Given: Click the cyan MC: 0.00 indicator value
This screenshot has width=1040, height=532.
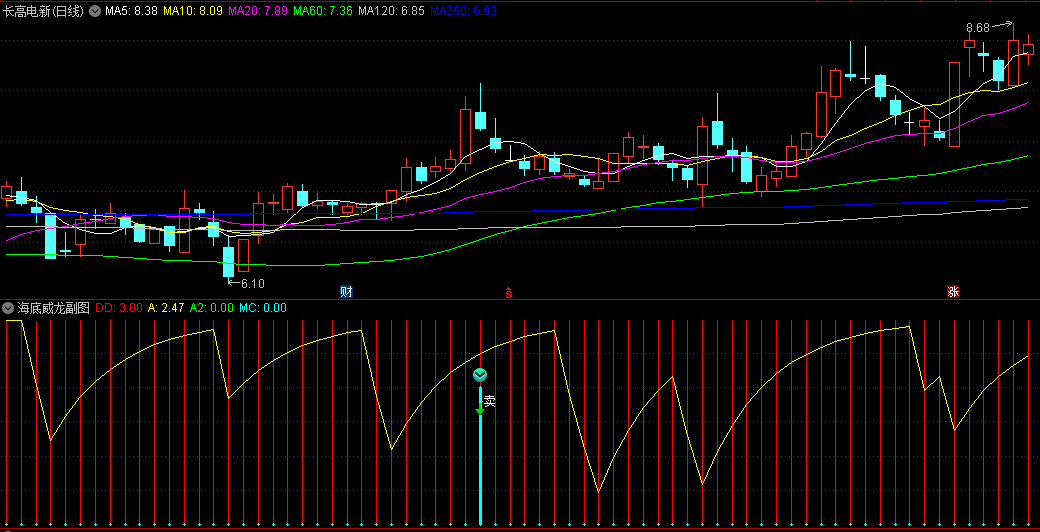Looking at the screenshot, I should click(264, 308).
